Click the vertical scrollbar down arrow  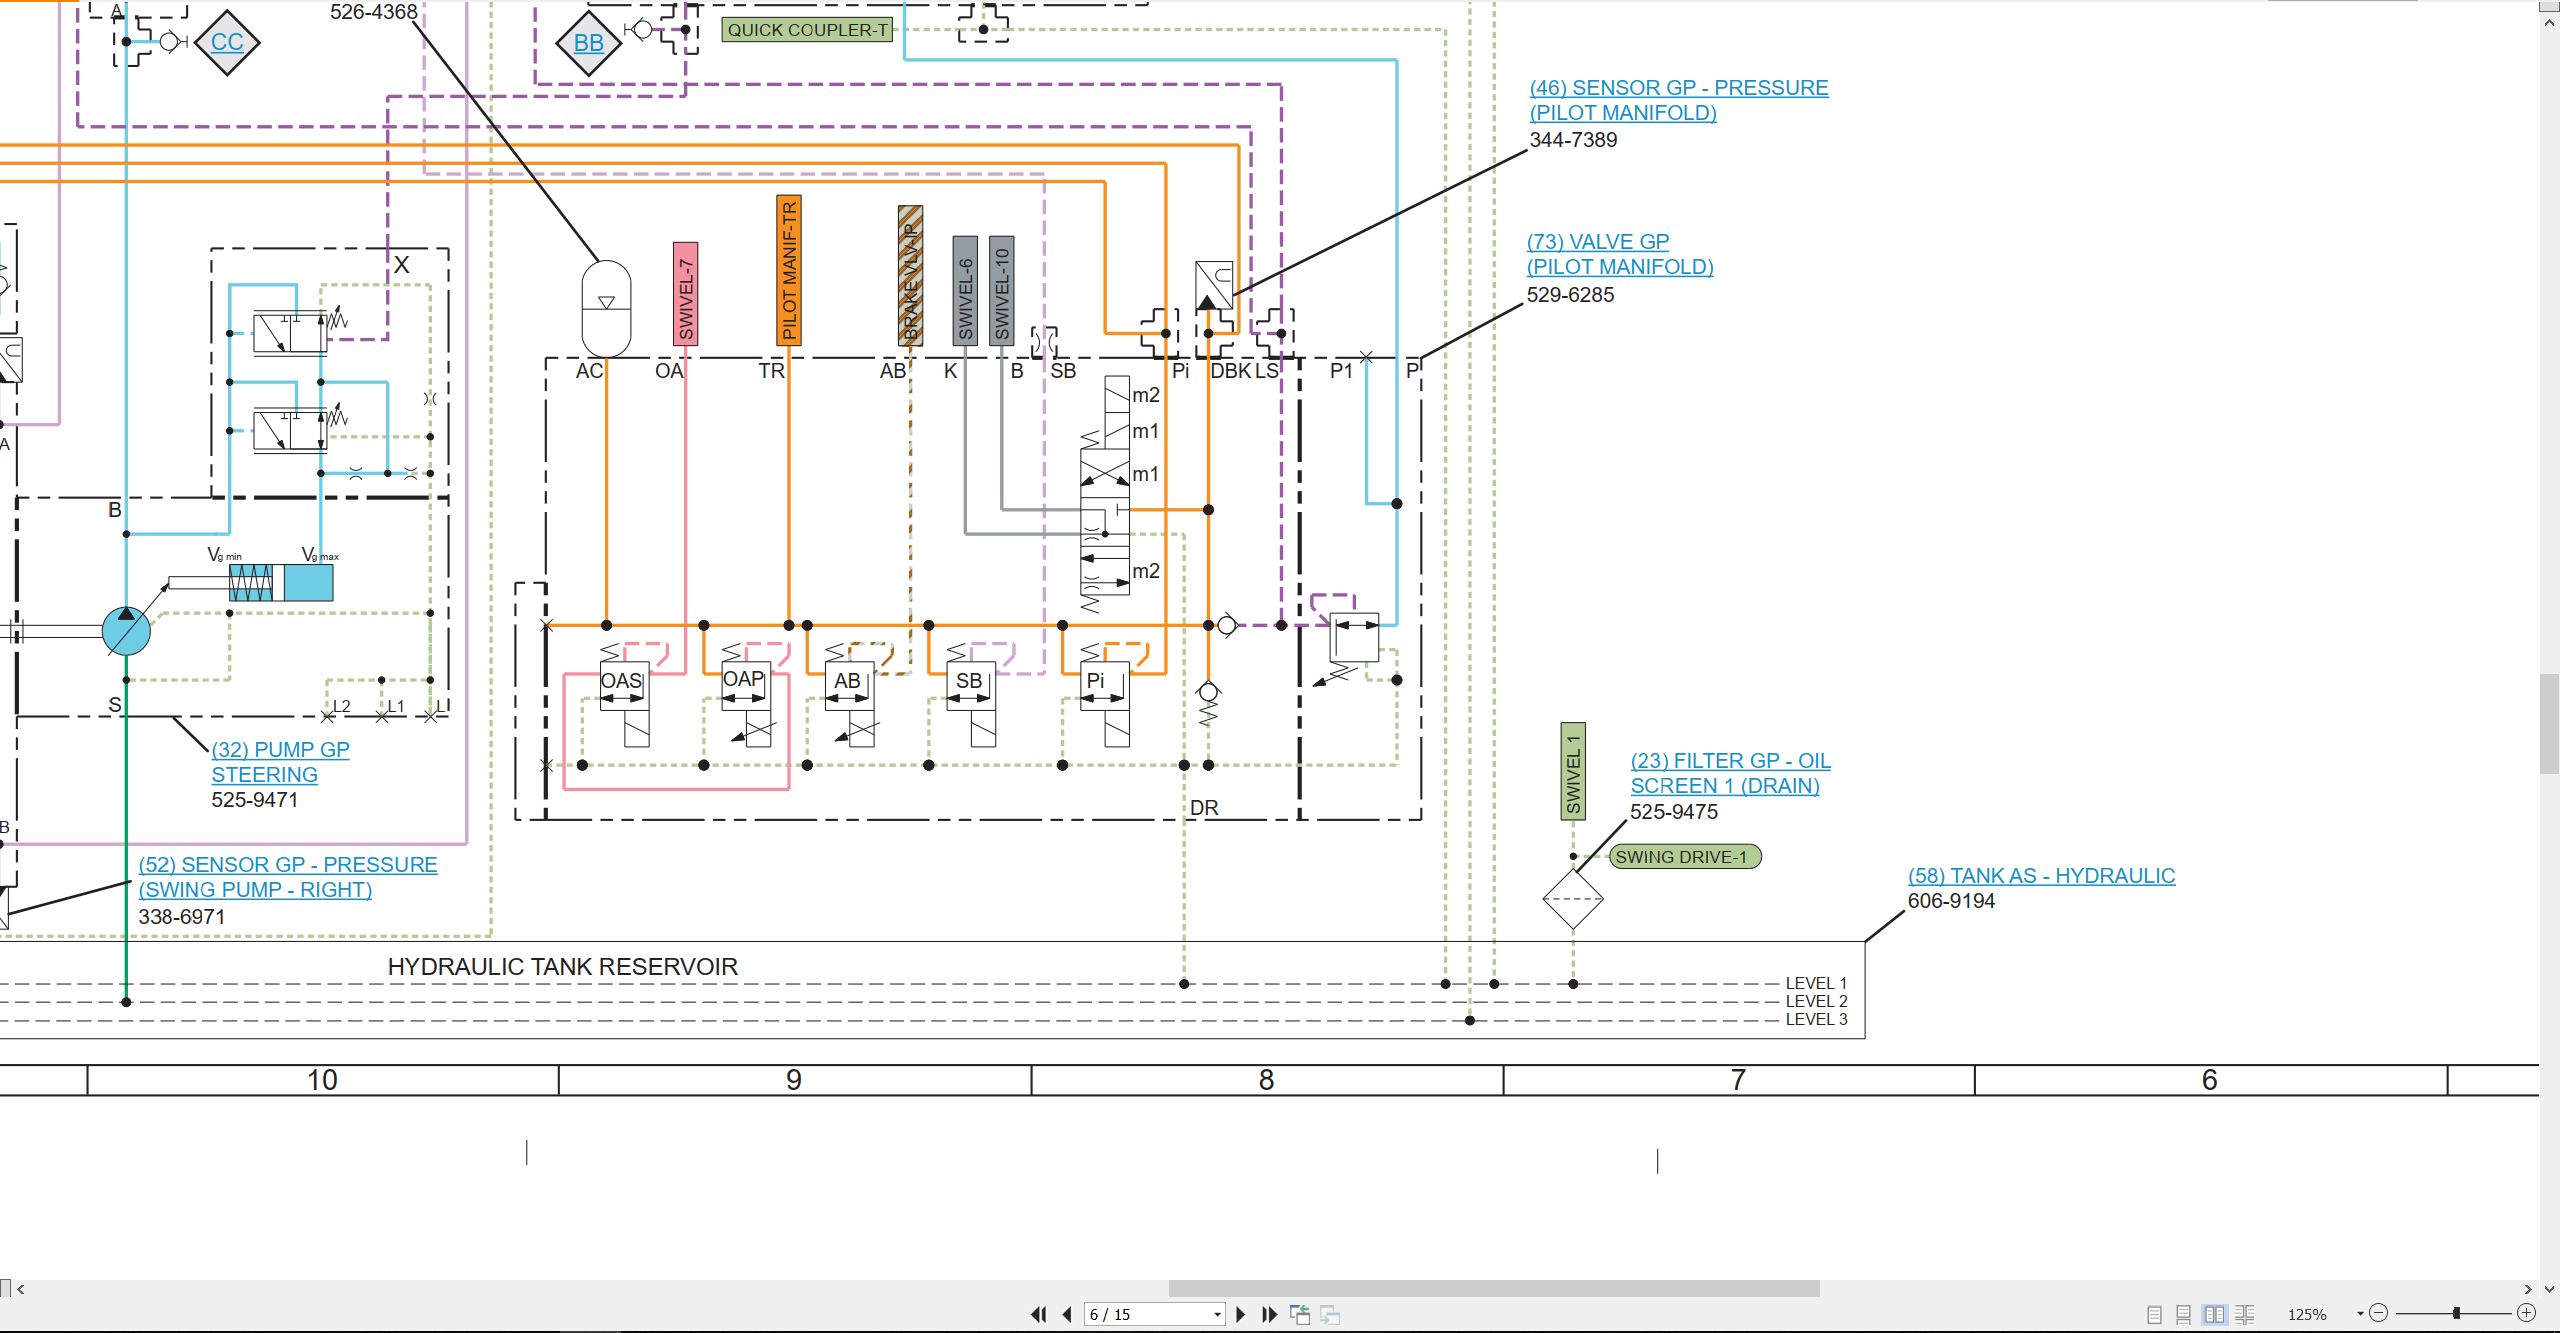click(x=2549, y=1289)
